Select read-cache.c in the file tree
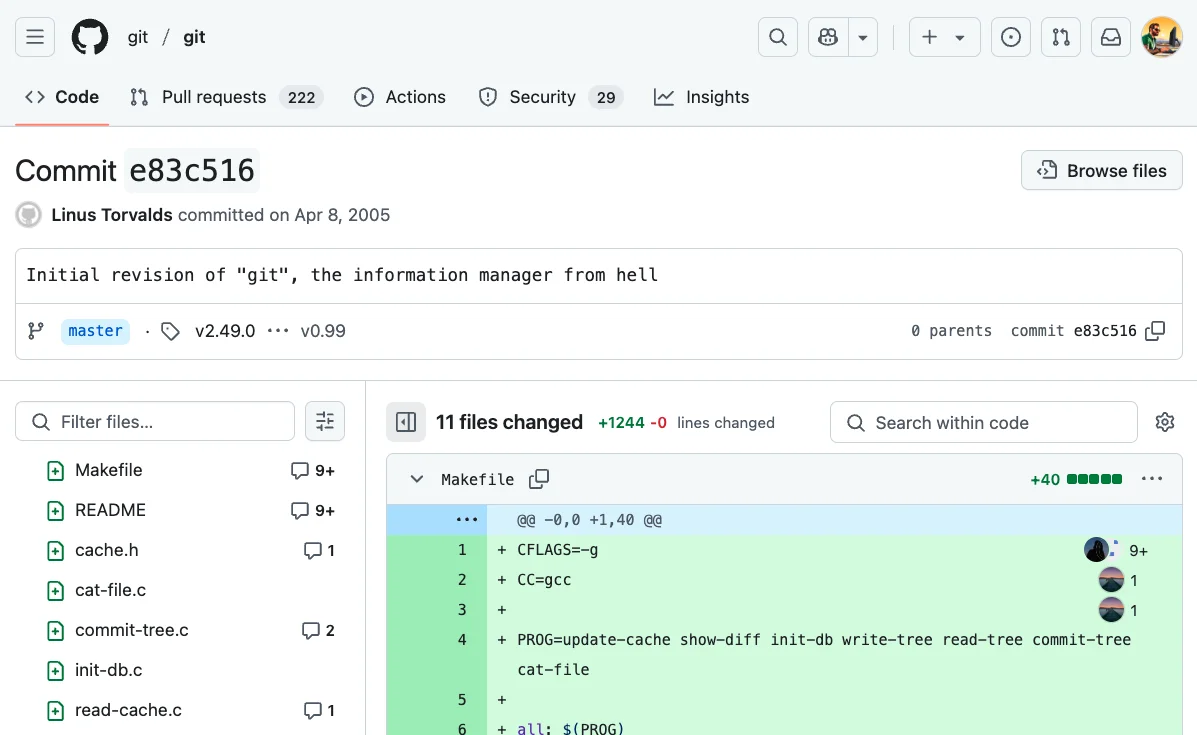 (128, 710)
